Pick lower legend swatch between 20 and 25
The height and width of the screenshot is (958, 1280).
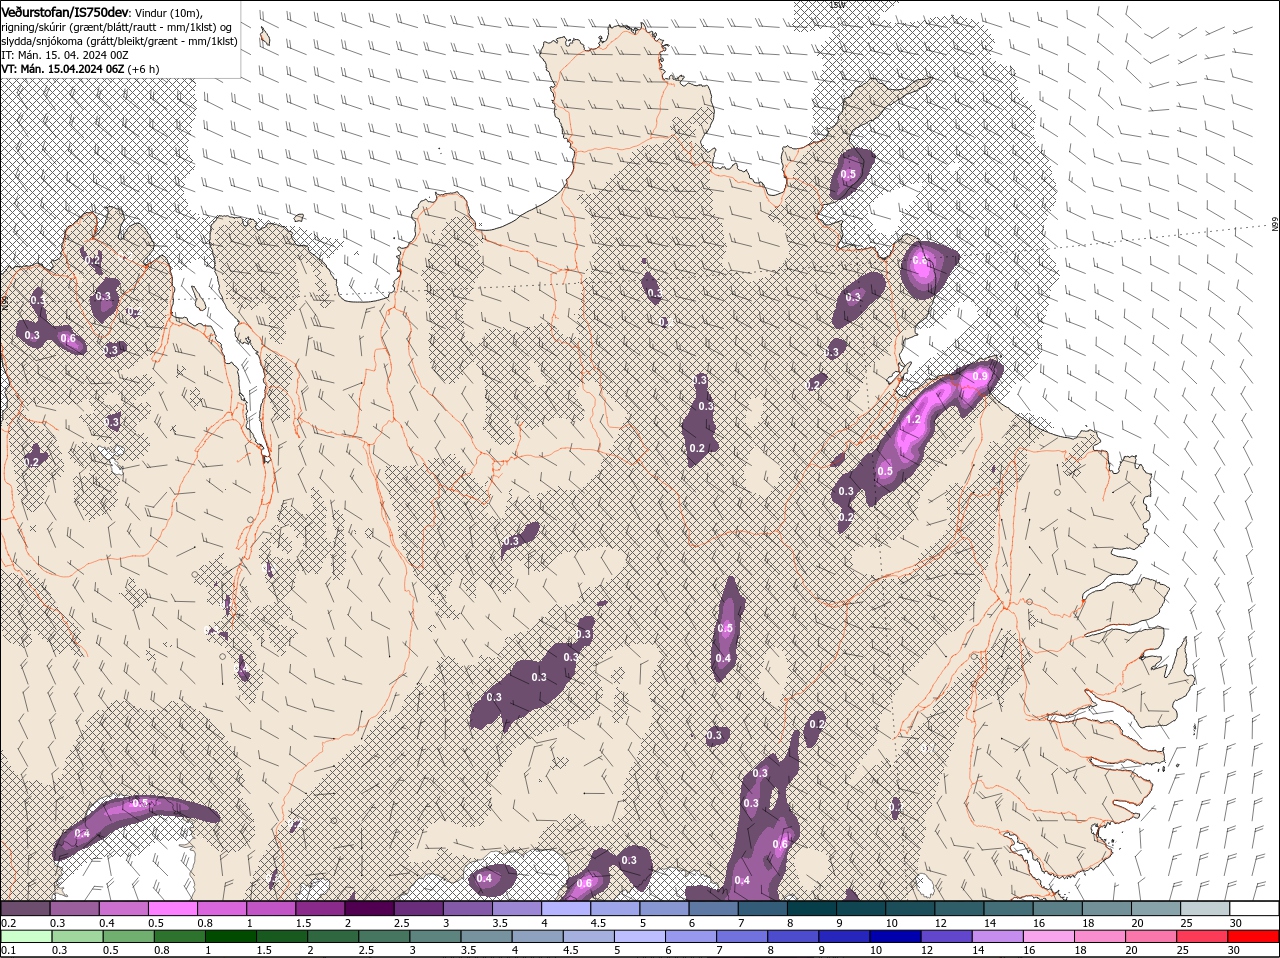[x=1151, y=936]
